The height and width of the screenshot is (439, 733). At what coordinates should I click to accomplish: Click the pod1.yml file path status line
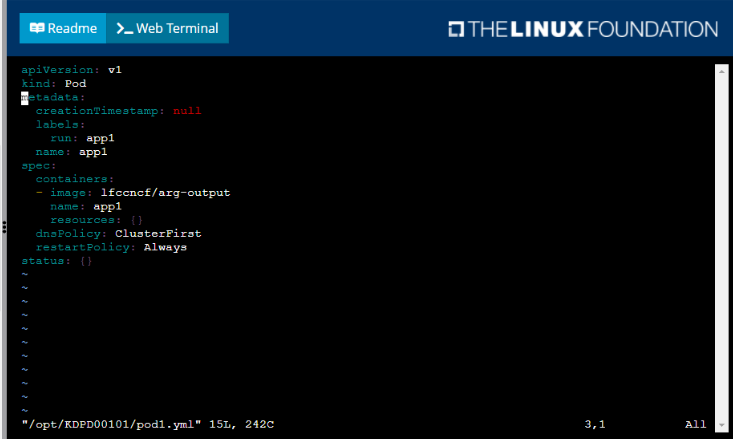(148, 425)
